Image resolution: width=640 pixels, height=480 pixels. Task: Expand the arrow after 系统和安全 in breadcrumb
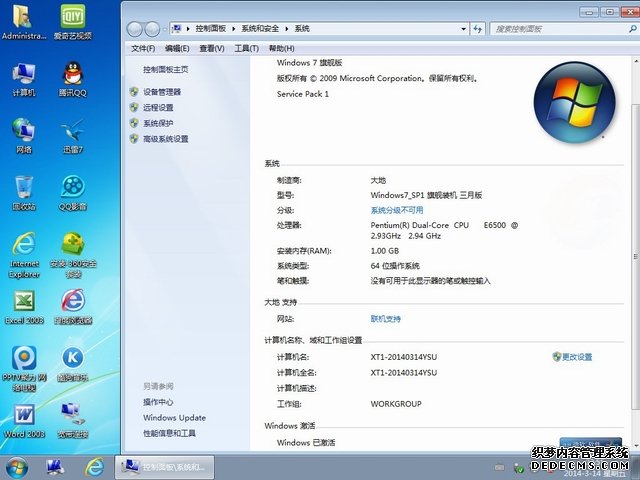tap(287, 29)
